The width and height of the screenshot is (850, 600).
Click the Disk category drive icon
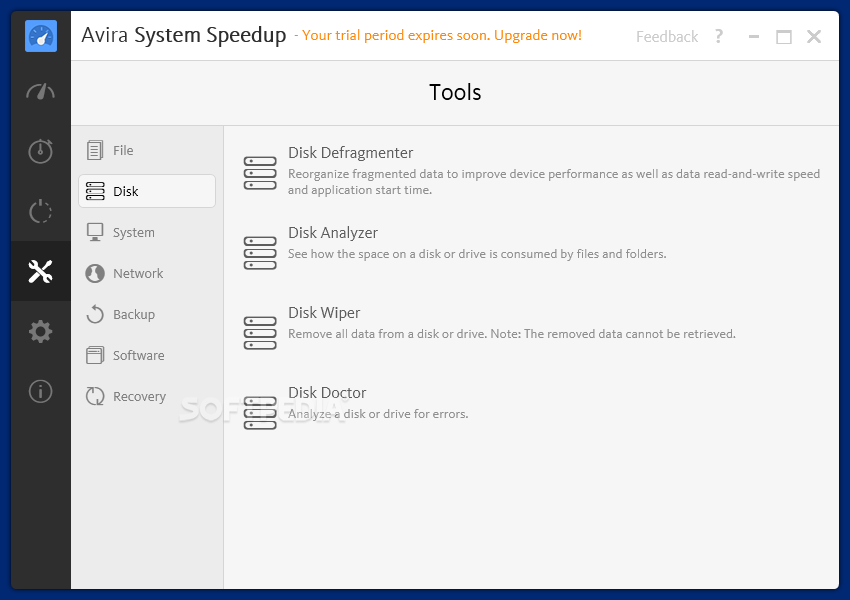point(95,191)
